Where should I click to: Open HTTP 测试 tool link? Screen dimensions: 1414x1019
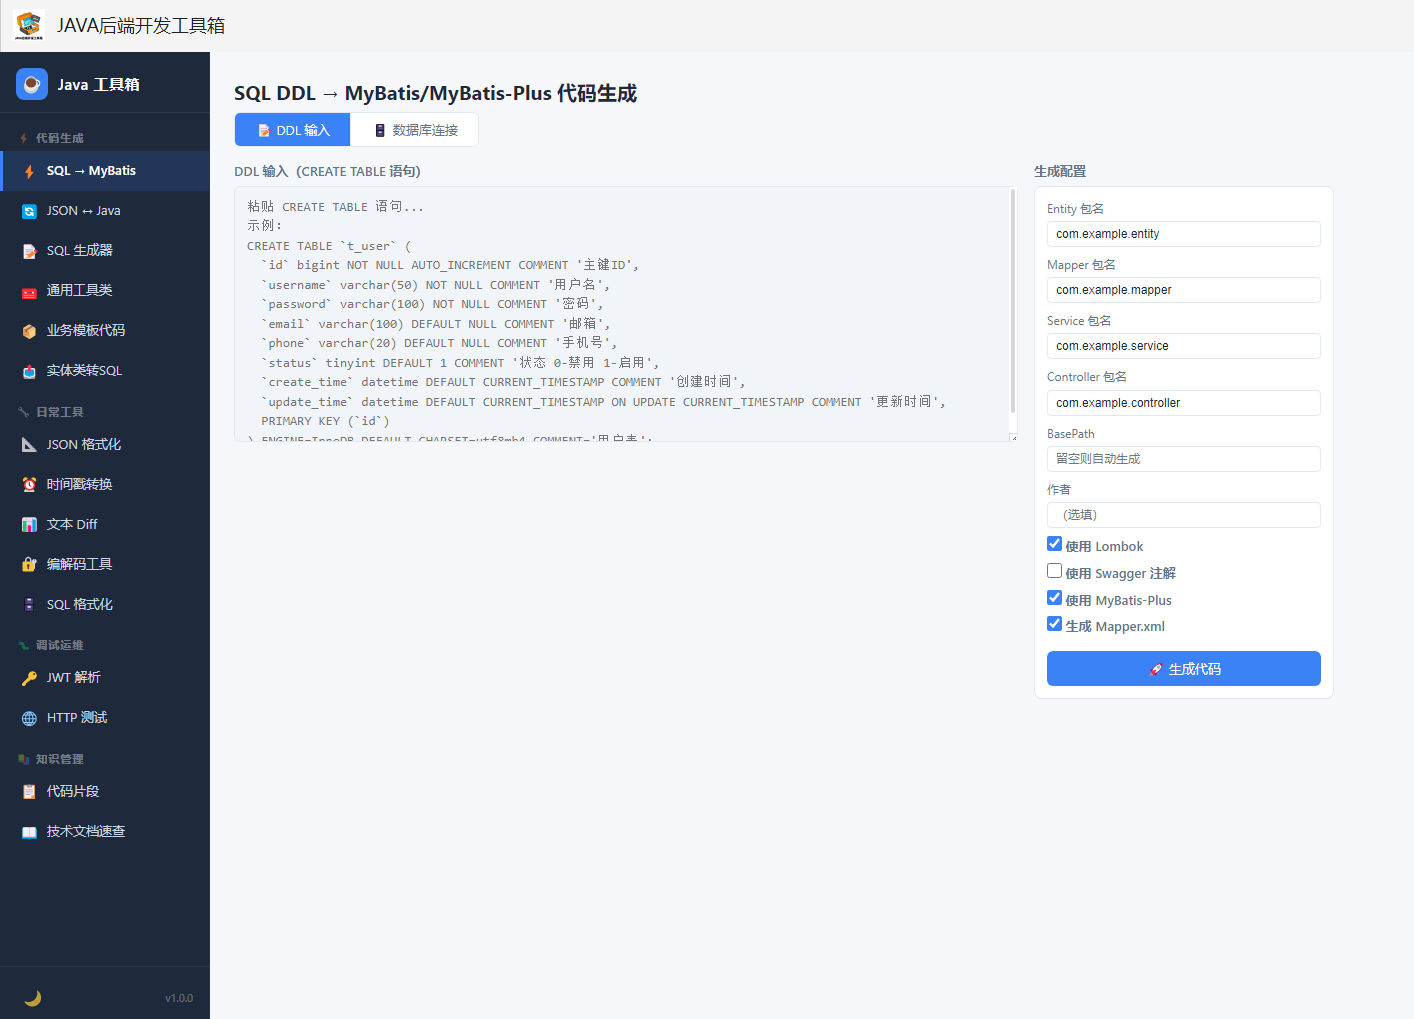point(105,717)
